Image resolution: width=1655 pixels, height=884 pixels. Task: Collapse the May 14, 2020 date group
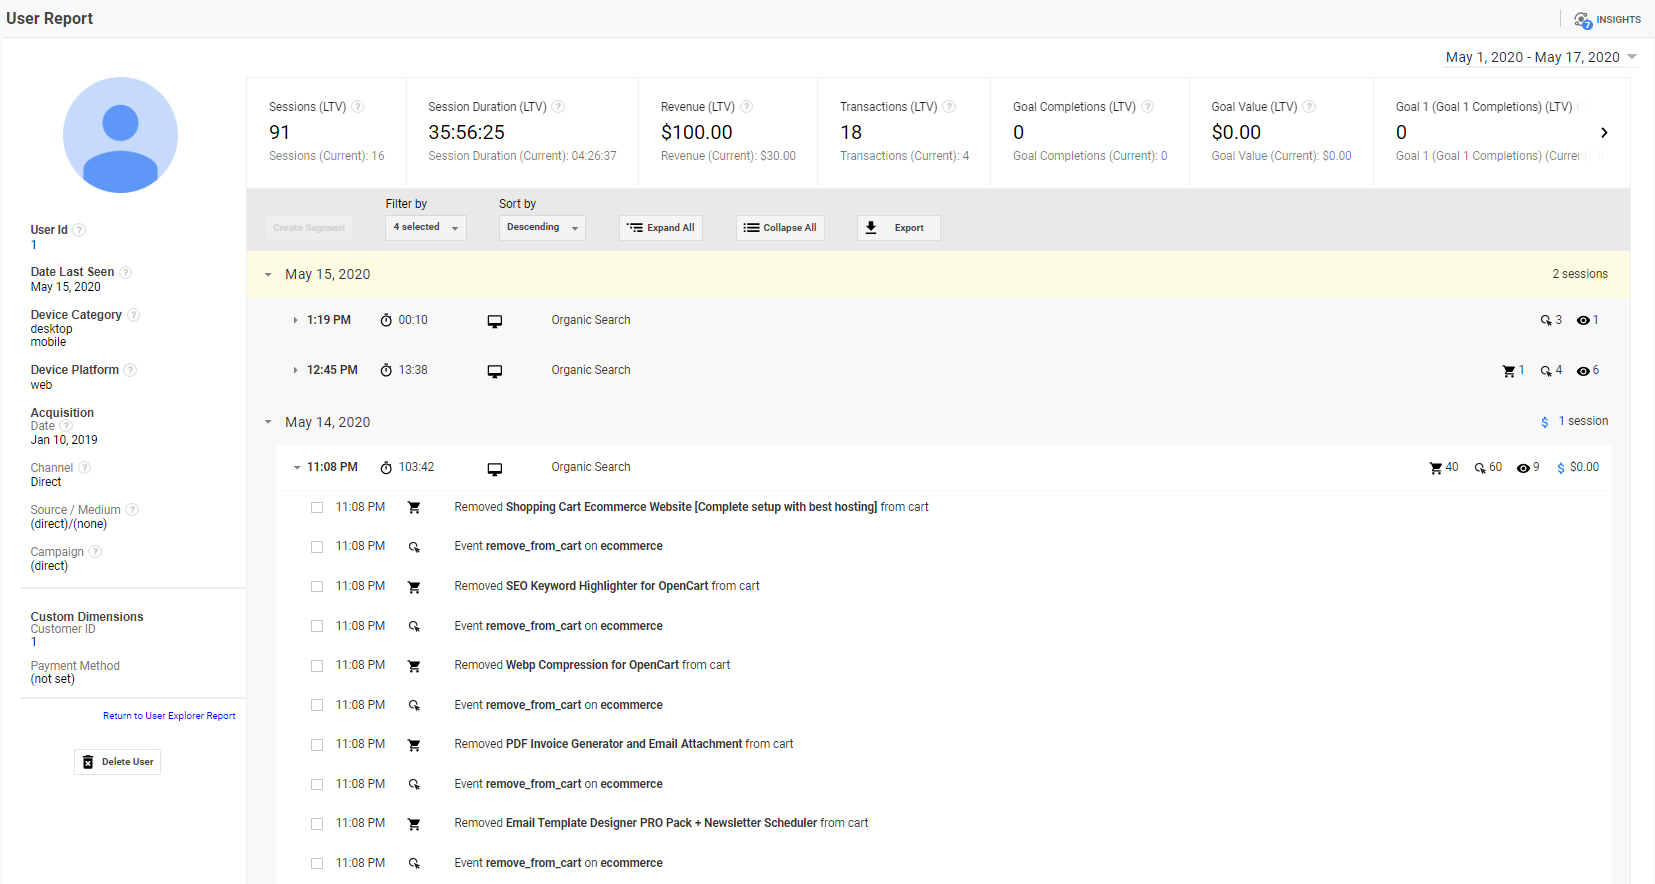(x=268, y=422)
